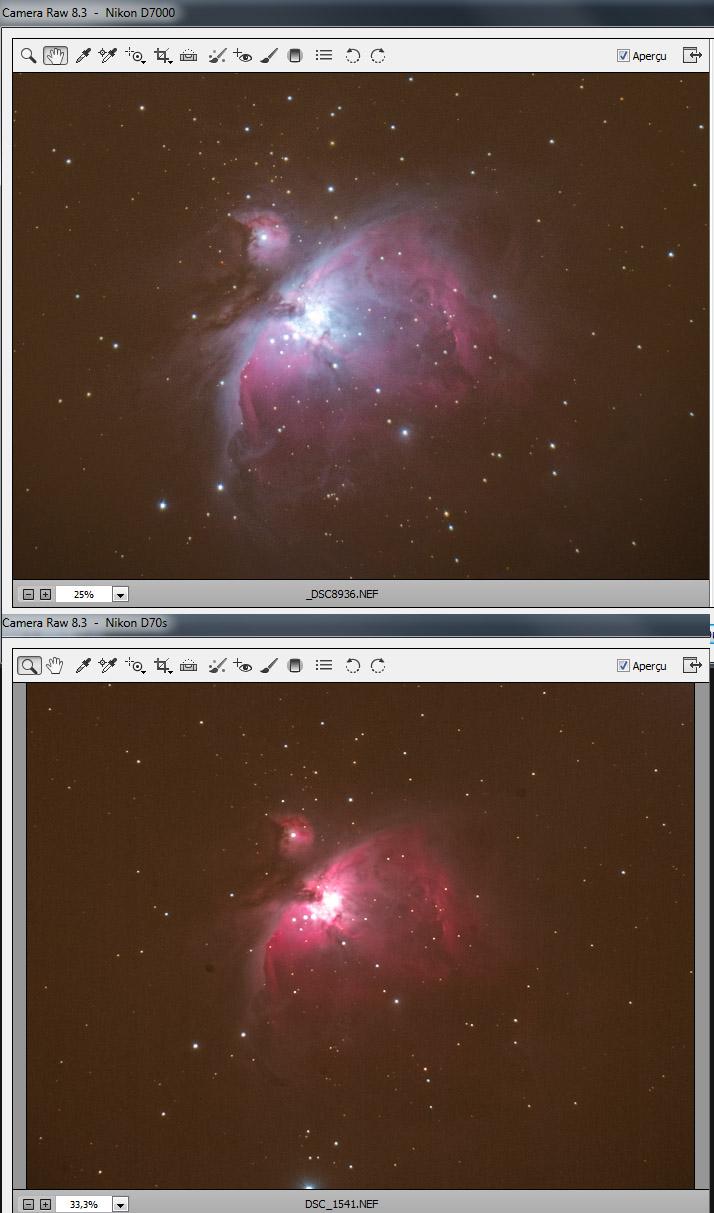
Task: Click the 33,3% zoom level field
Action: [84, 1204]
